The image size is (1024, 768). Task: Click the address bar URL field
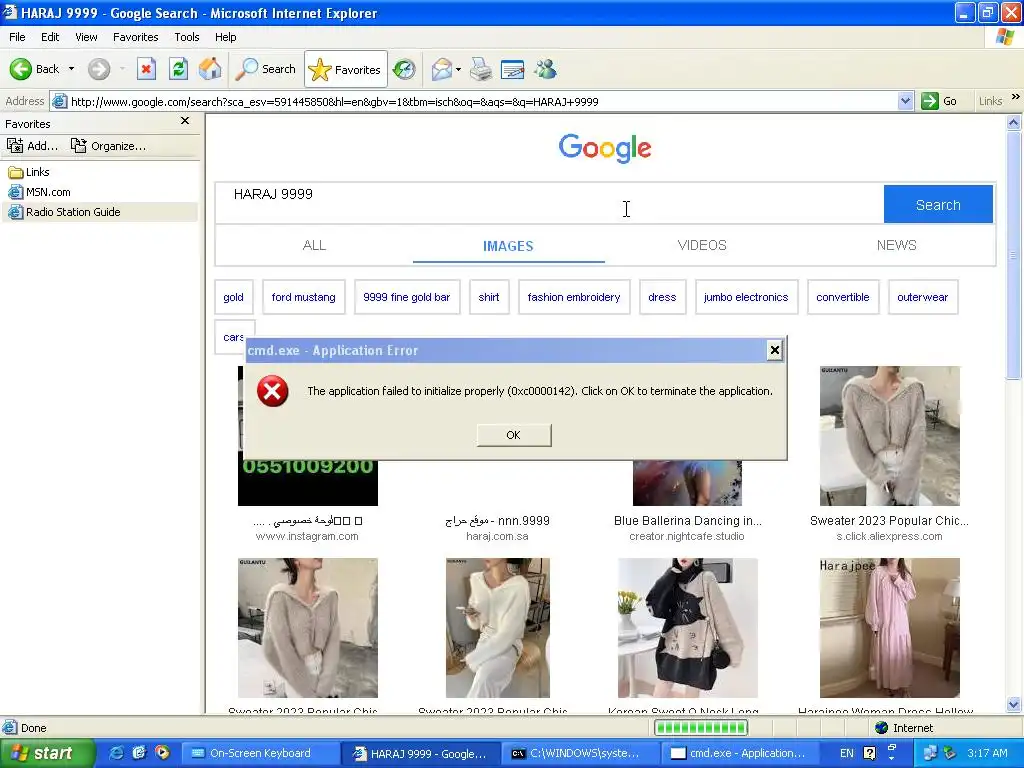[482, 102]
